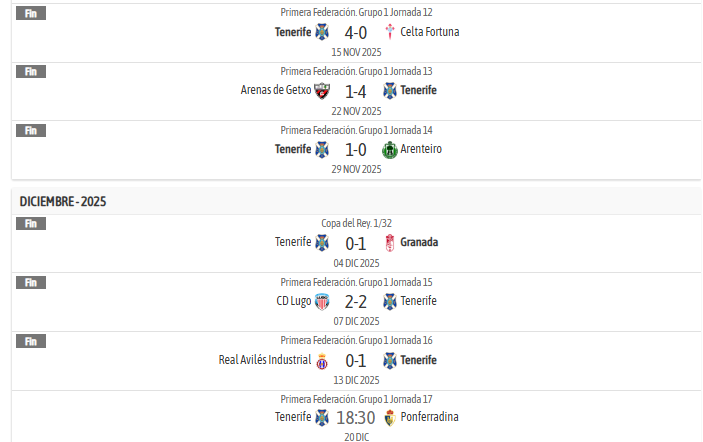
Task: Open the 4-0 Tenerife vs Celta Fortuna result
Action: pos(355,32)
